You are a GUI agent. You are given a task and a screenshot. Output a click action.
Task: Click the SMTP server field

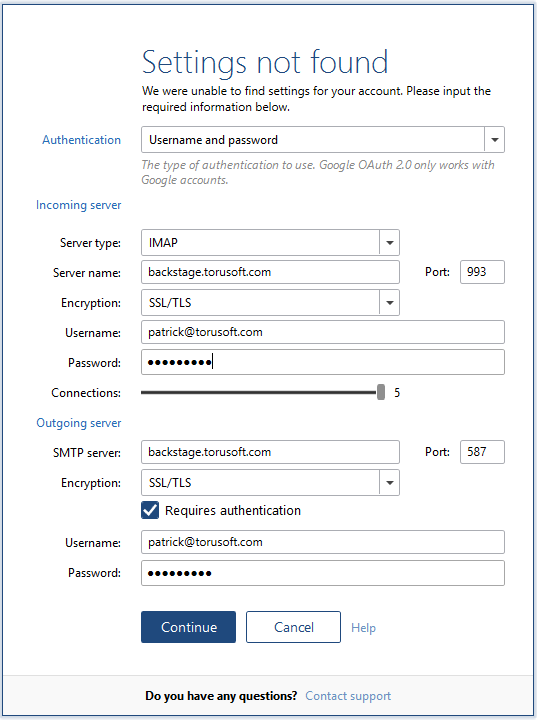click(270, 452)
